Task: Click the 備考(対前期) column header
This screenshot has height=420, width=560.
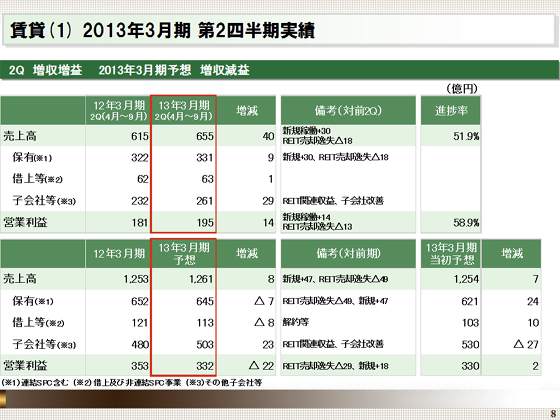Action: [x=348, y=254]
